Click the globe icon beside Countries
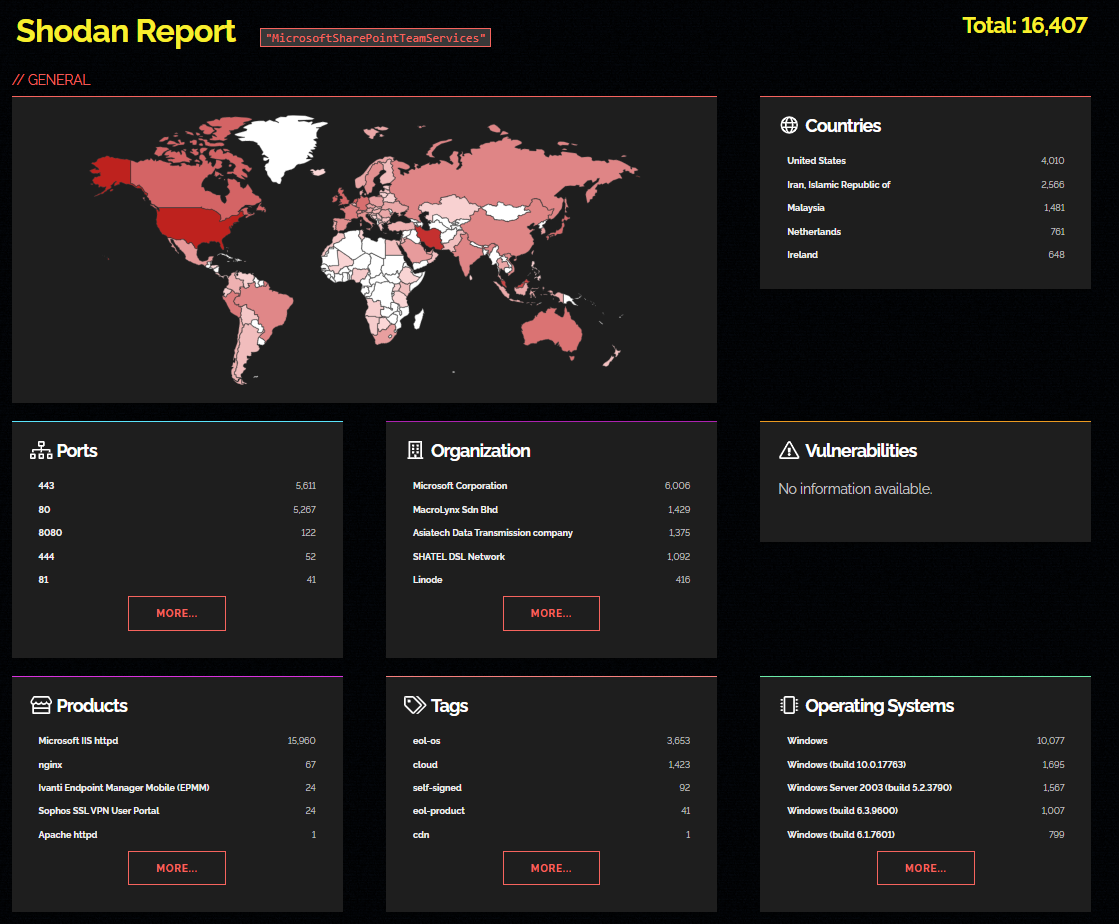Screen dimensions: 1119x924 click(x=789, y=125)
